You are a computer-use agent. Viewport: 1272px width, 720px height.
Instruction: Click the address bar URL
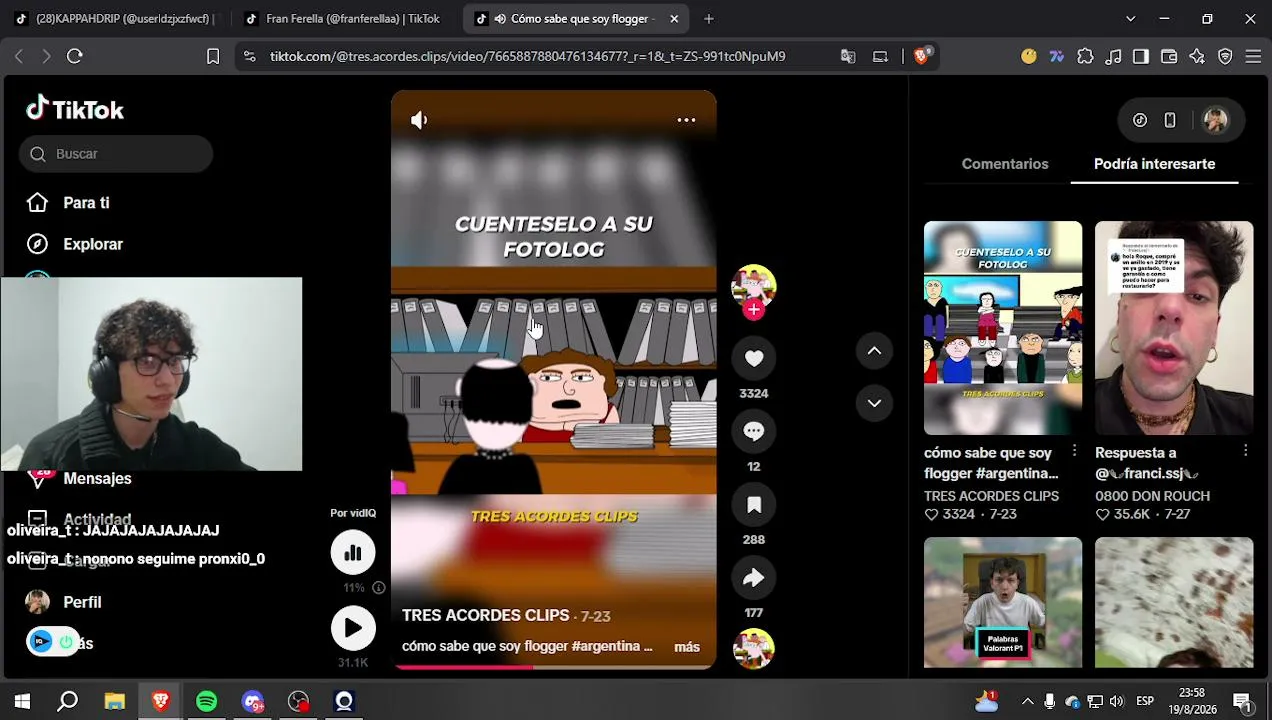[x=527, y=57]
